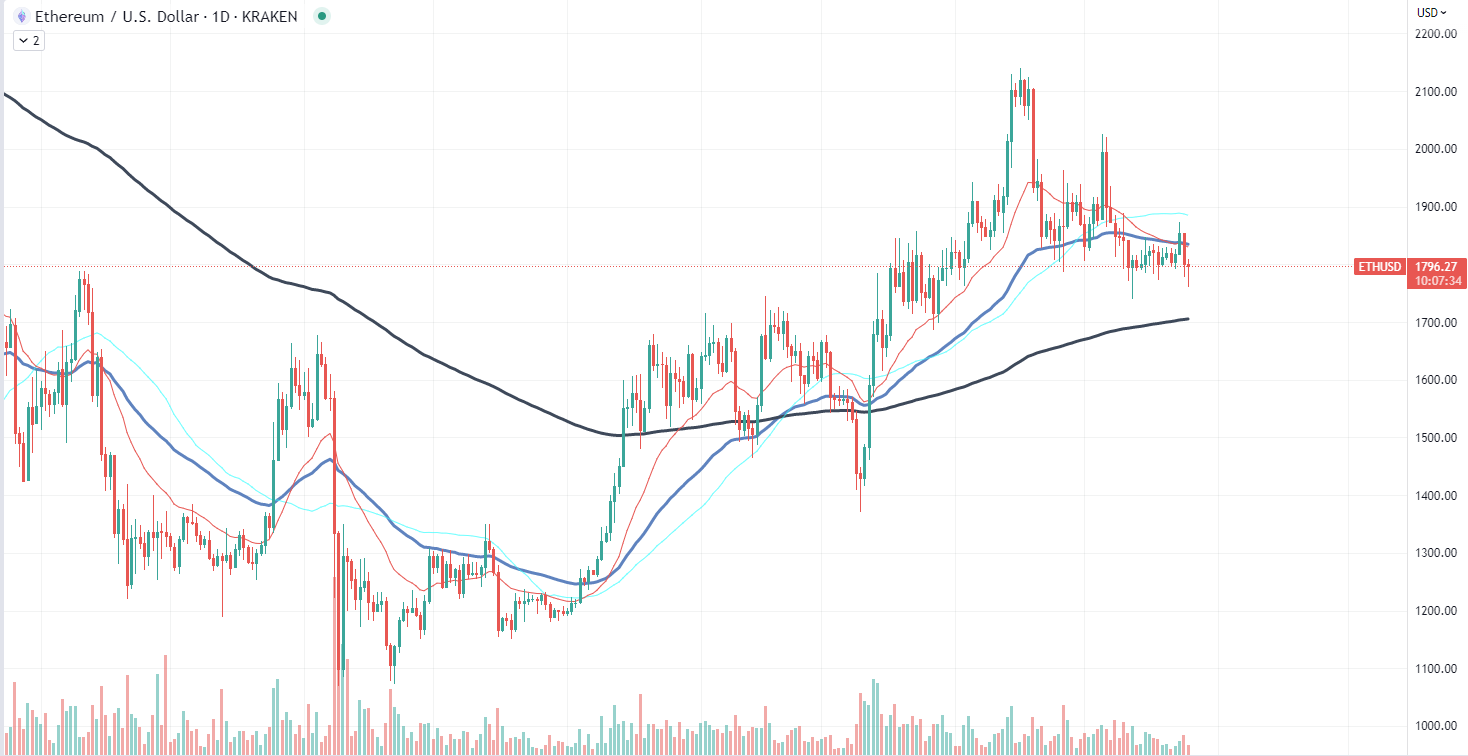1468x756 pixels.
Task: Click the 1700.00 price scale label
Action: 1434,323
